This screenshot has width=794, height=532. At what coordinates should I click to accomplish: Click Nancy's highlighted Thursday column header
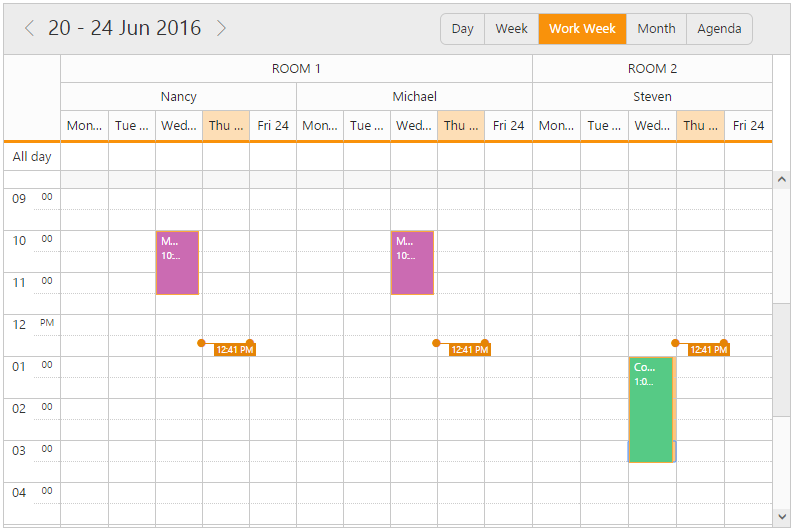pos(226,125)
